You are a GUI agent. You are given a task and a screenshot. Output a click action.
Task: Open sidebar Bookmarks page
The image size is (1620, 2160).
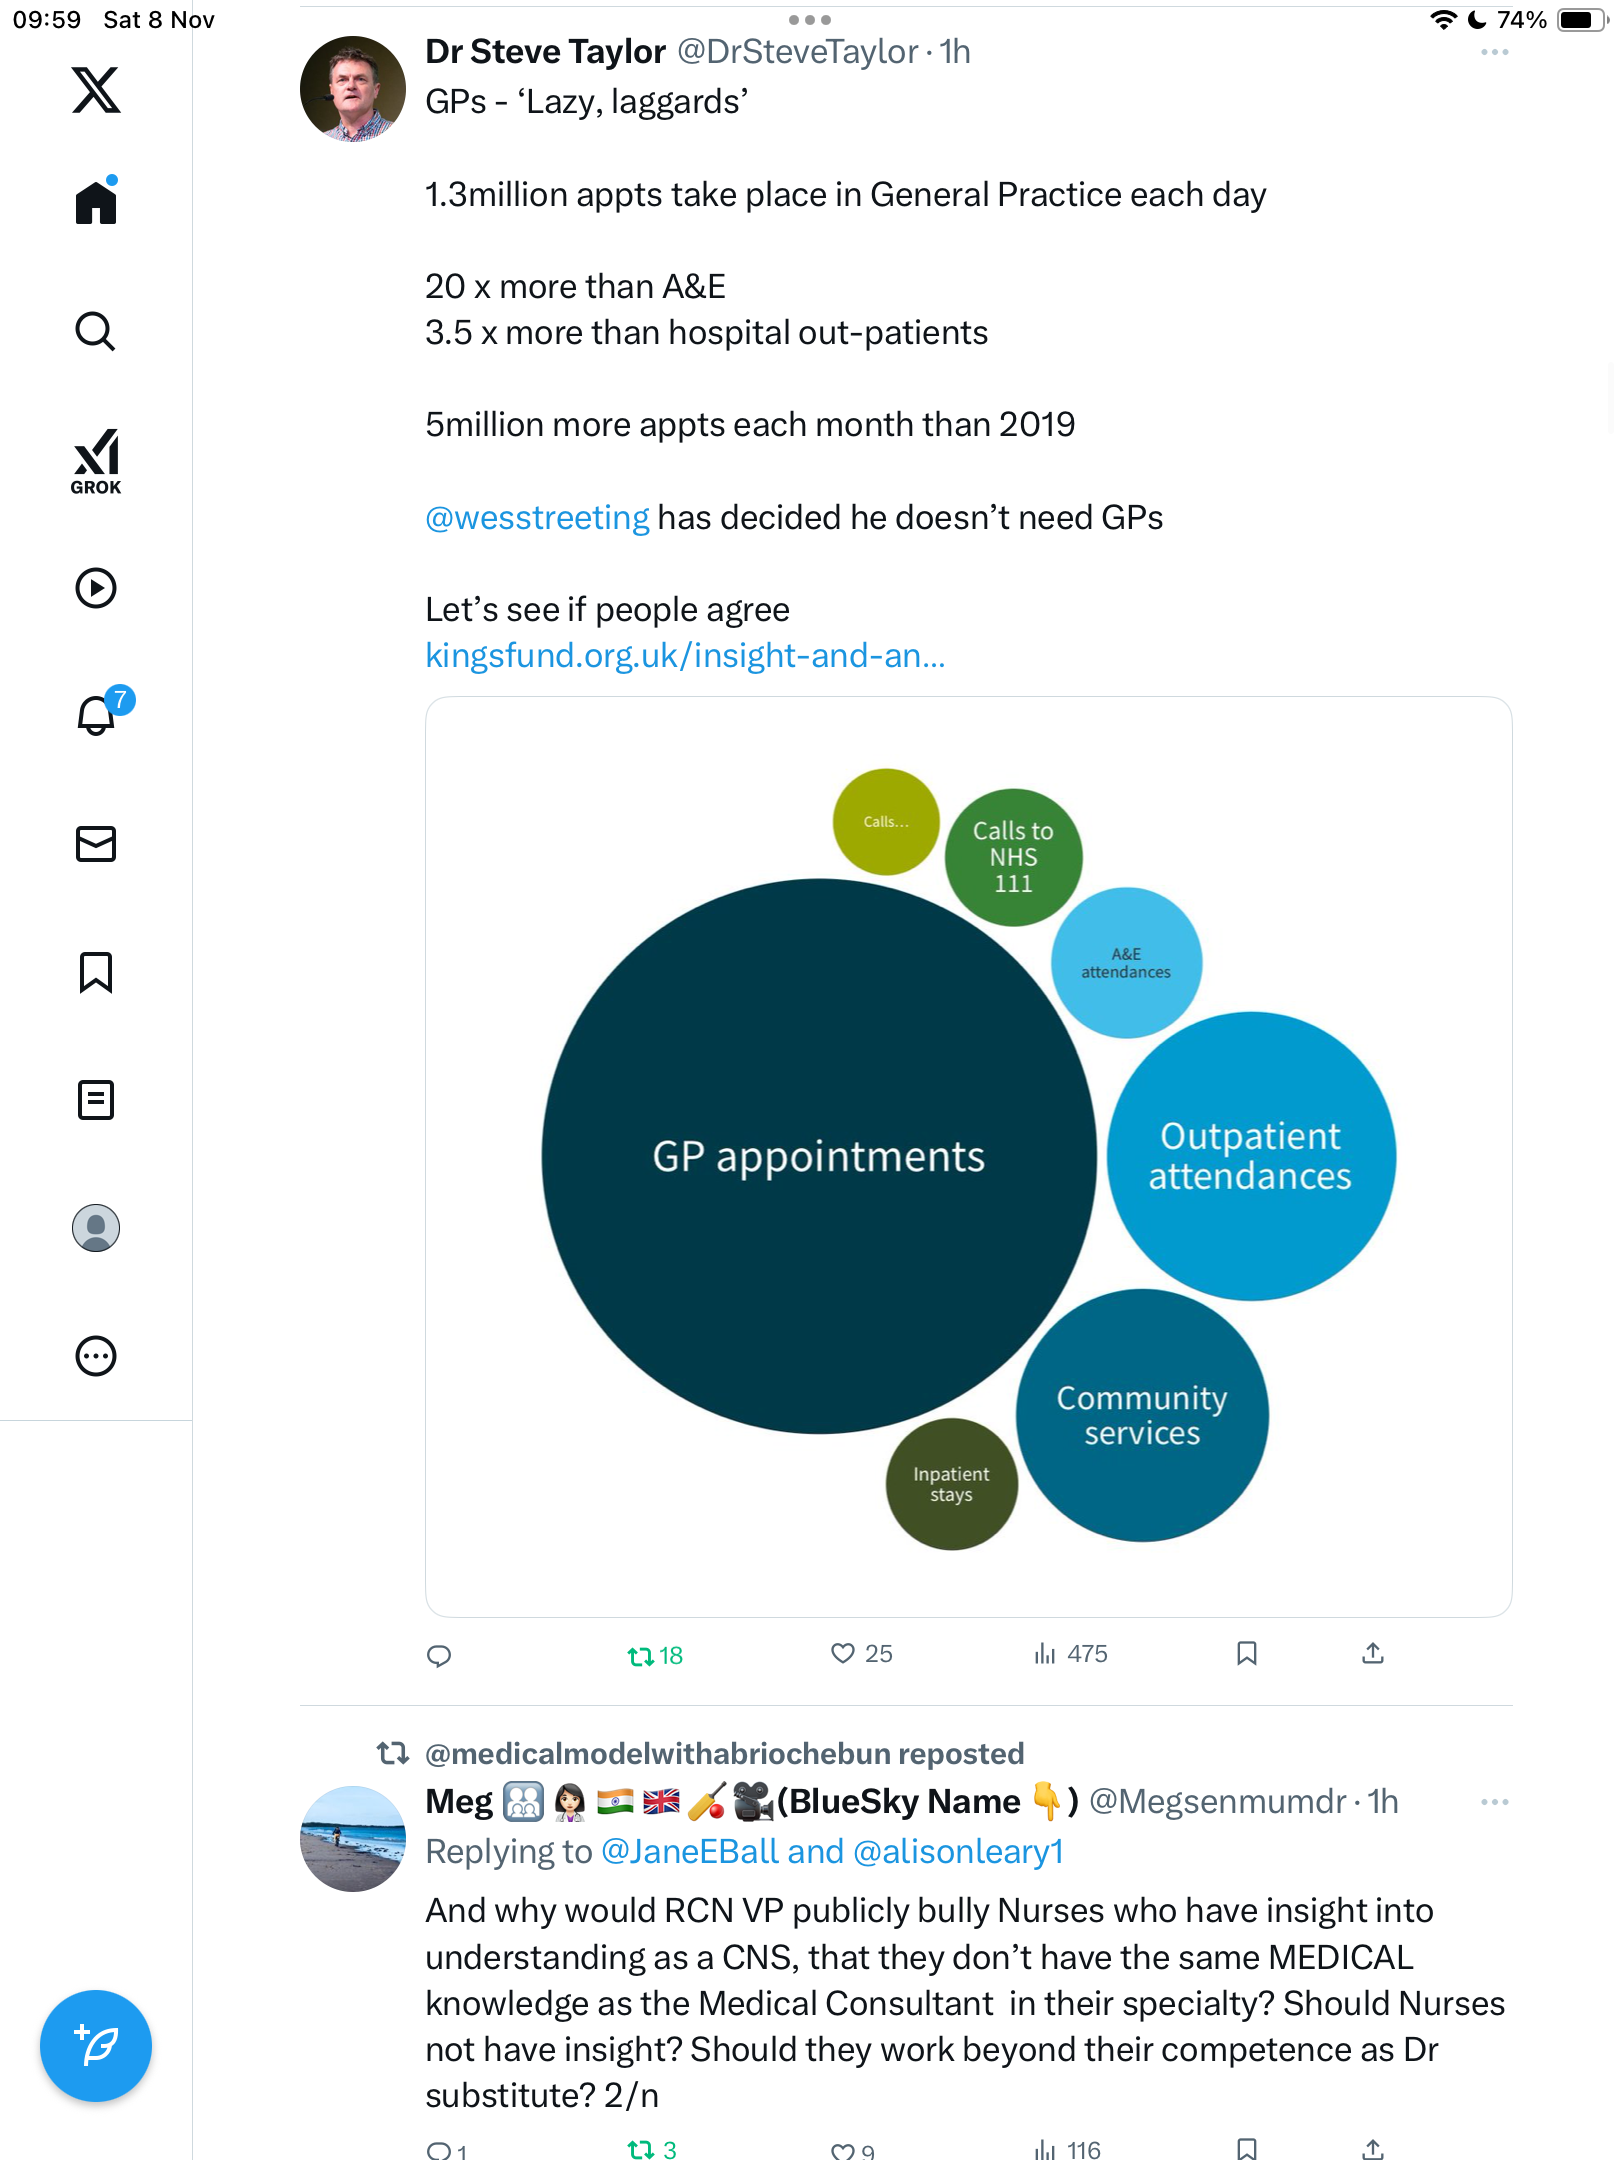96,972
